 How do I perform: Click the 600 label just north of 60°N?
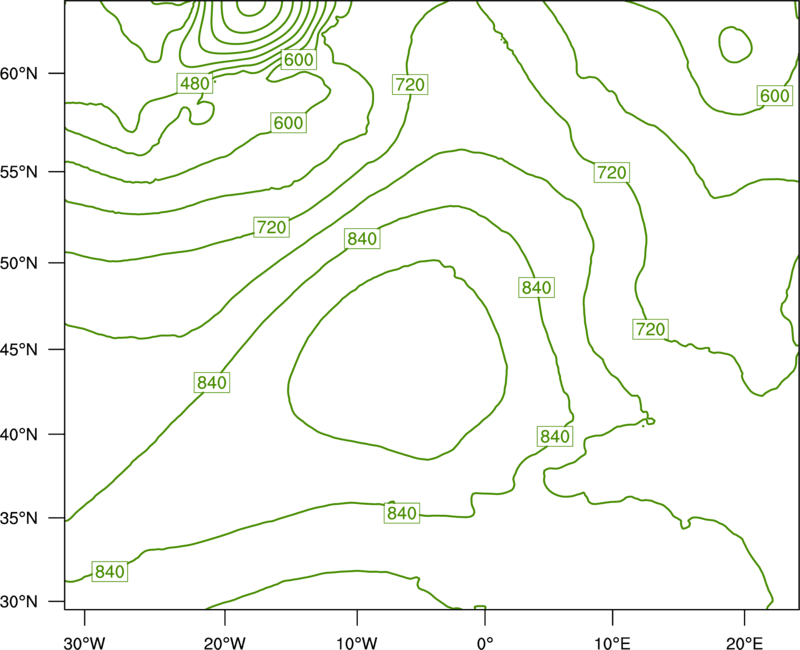click(x=298, y=60)
